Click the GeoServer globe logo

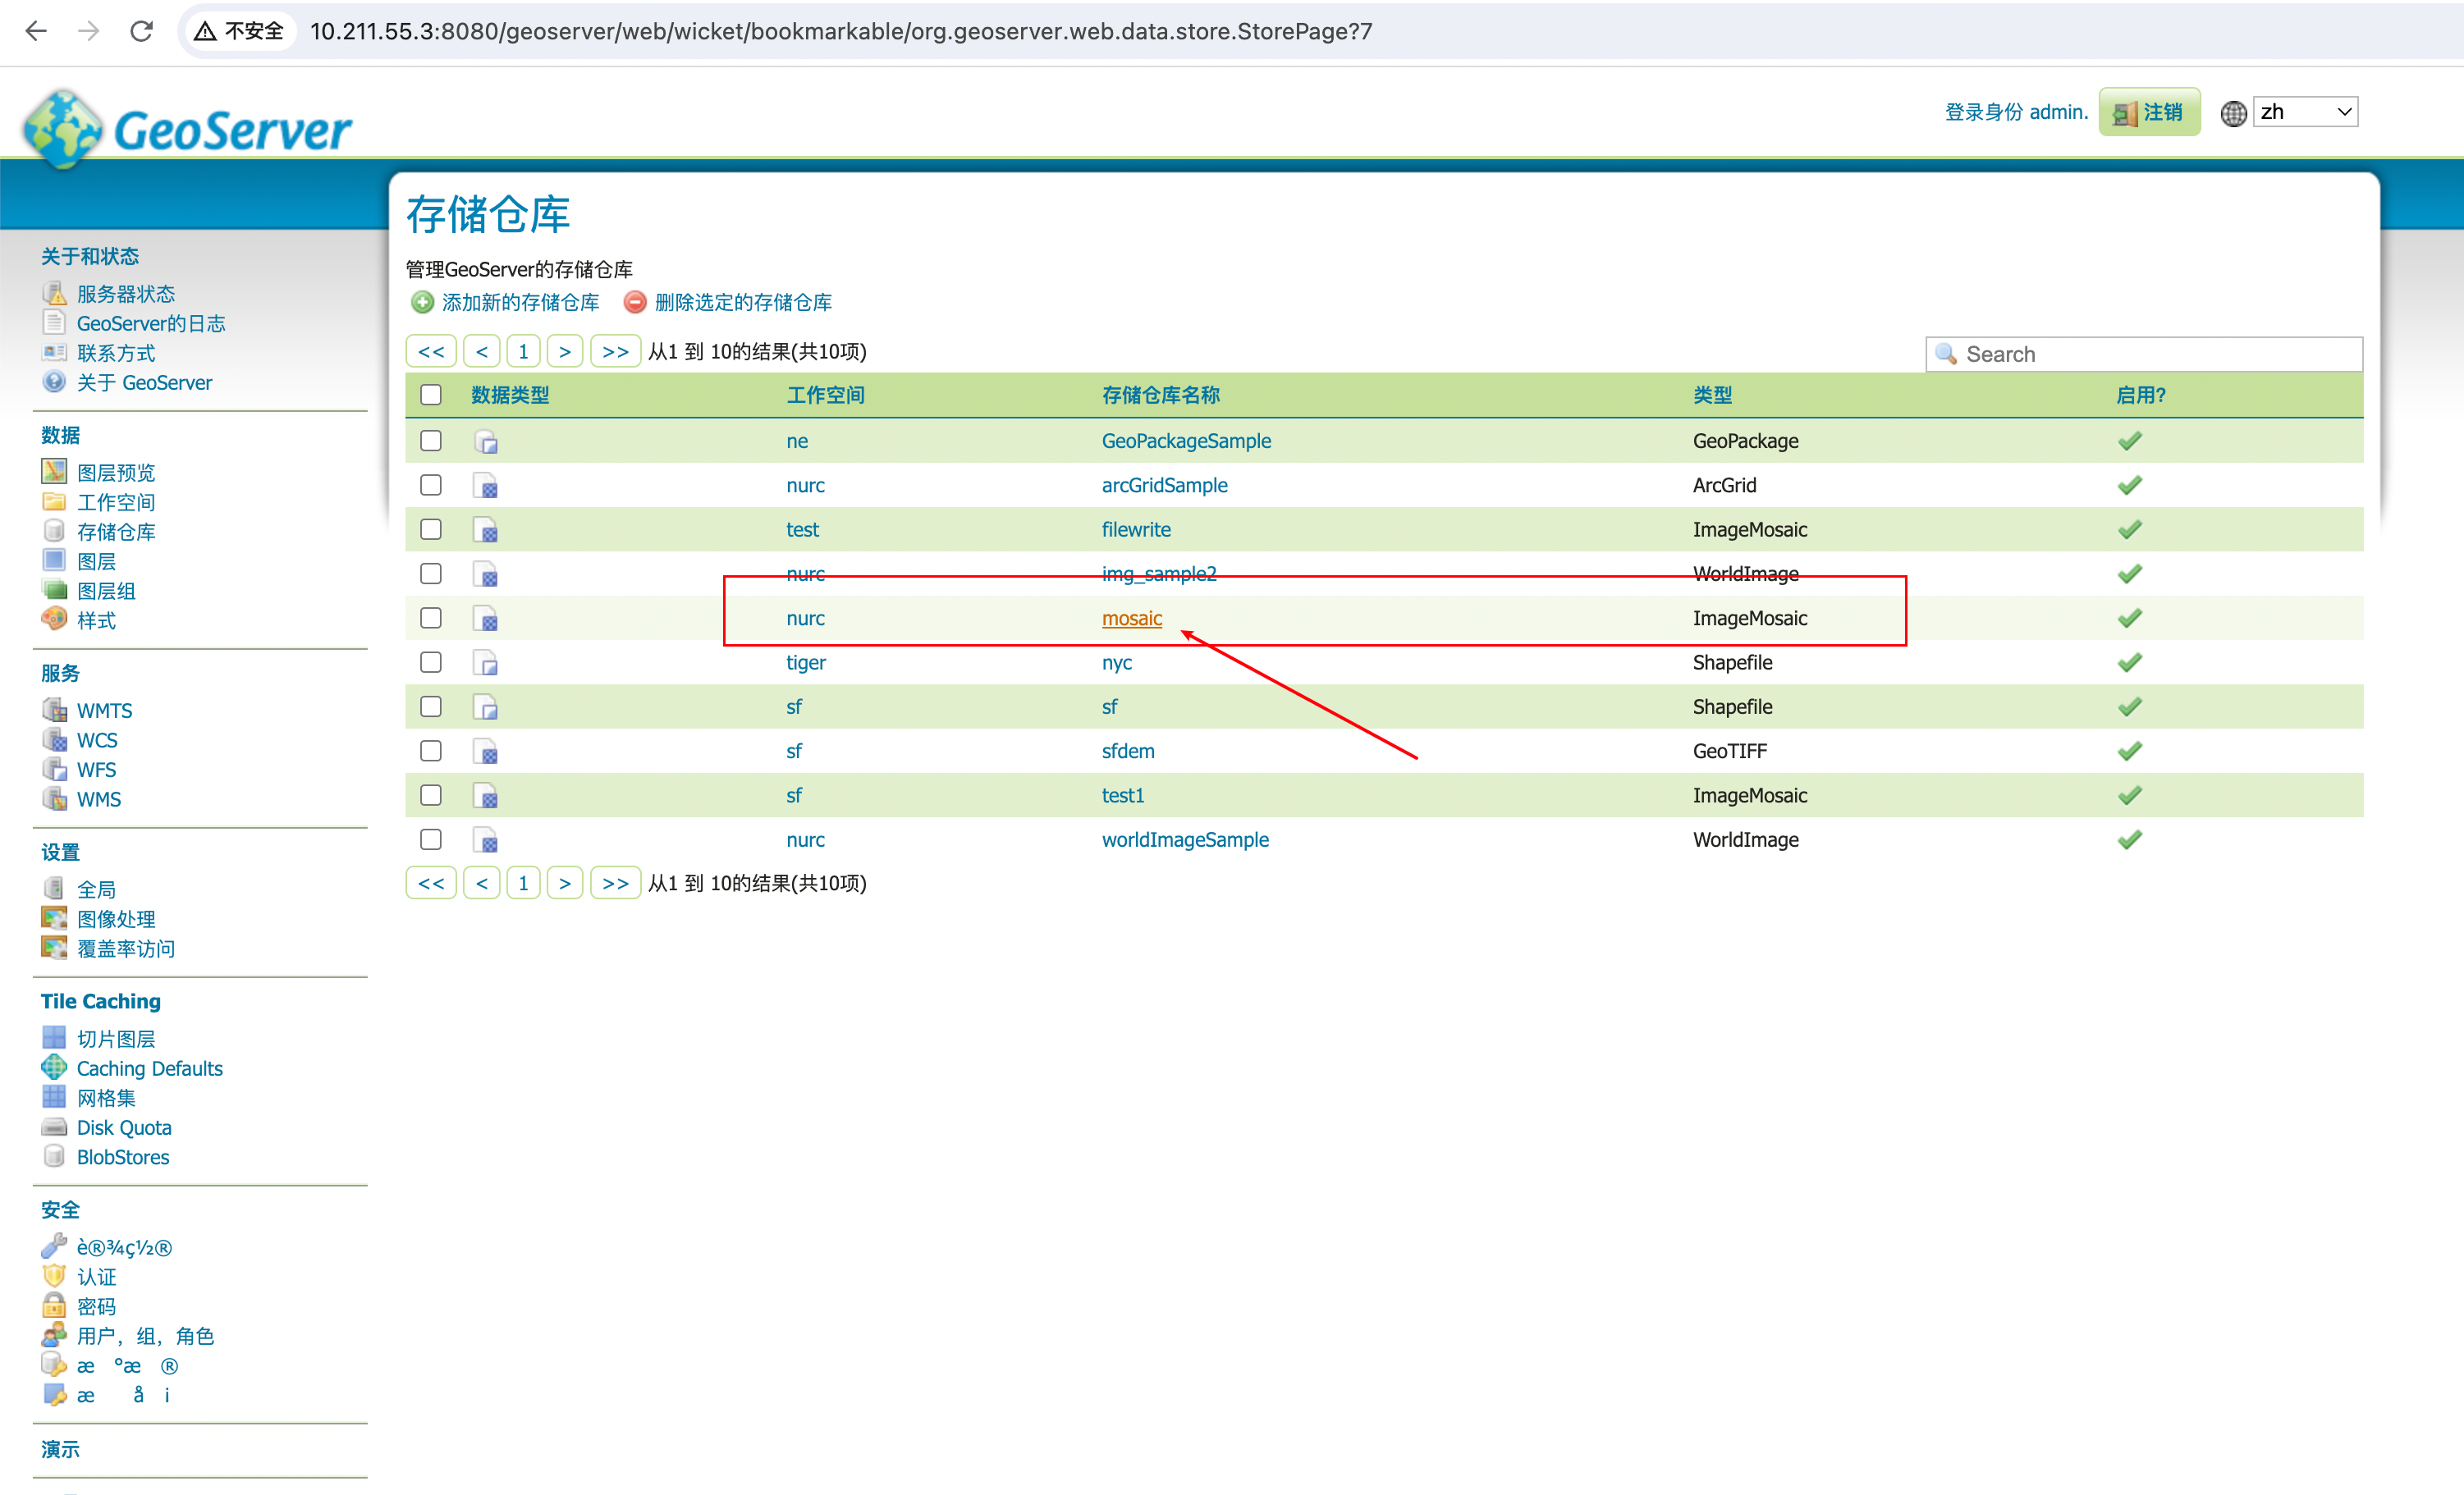[x=62, y=129]
